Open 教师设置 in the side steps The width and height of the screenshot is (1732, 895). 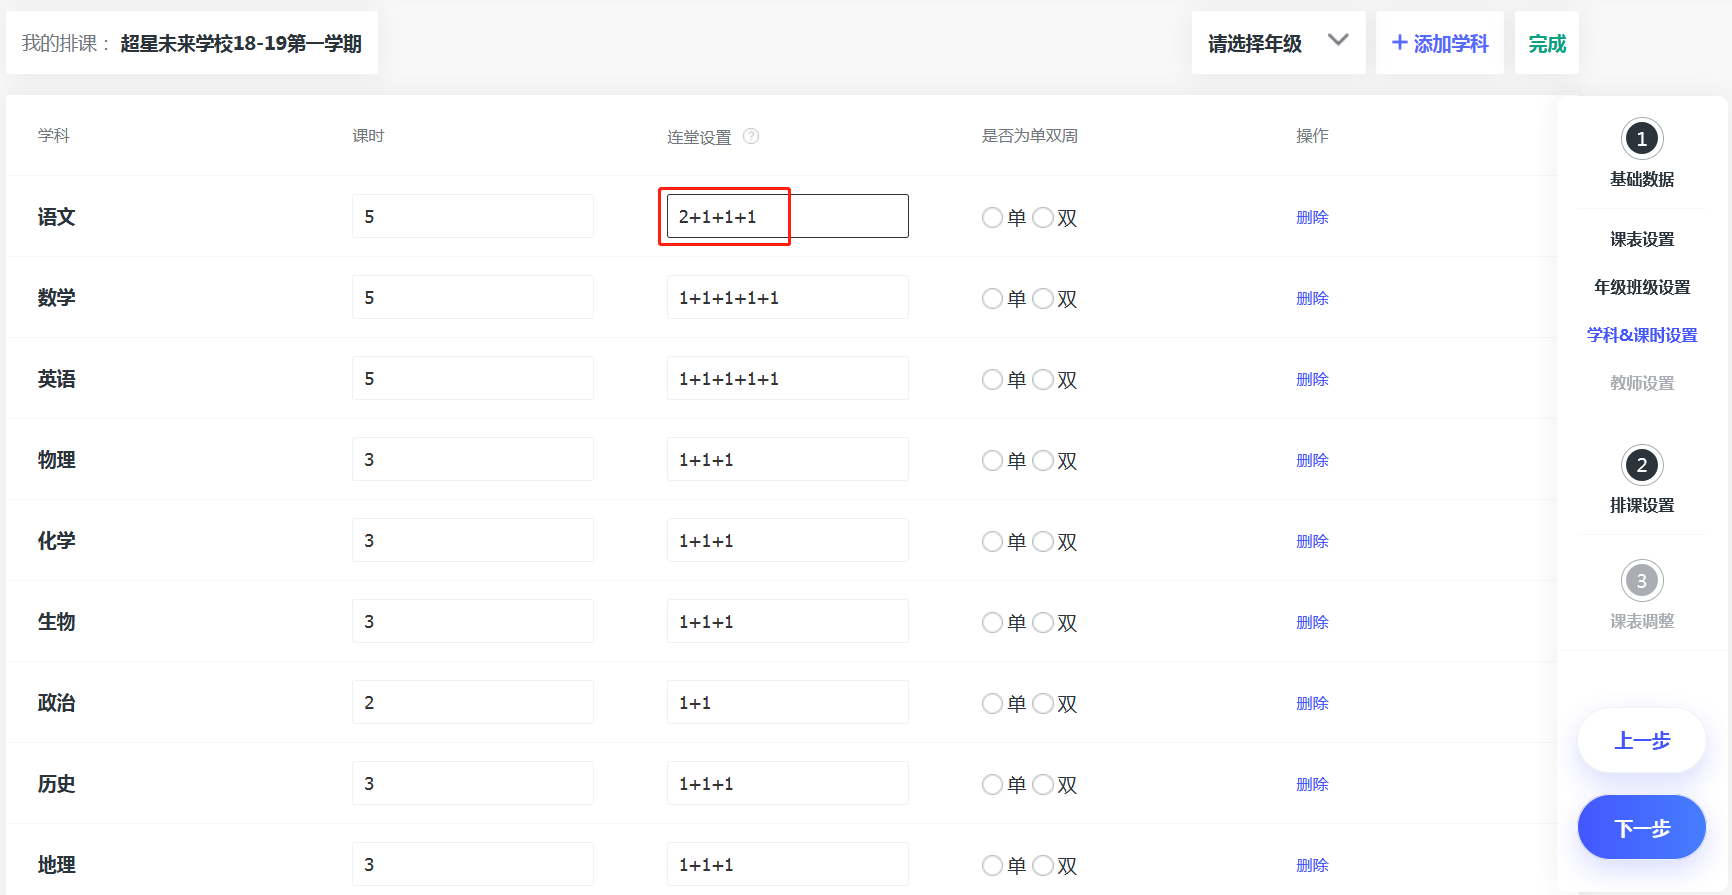pos(1641,383)
